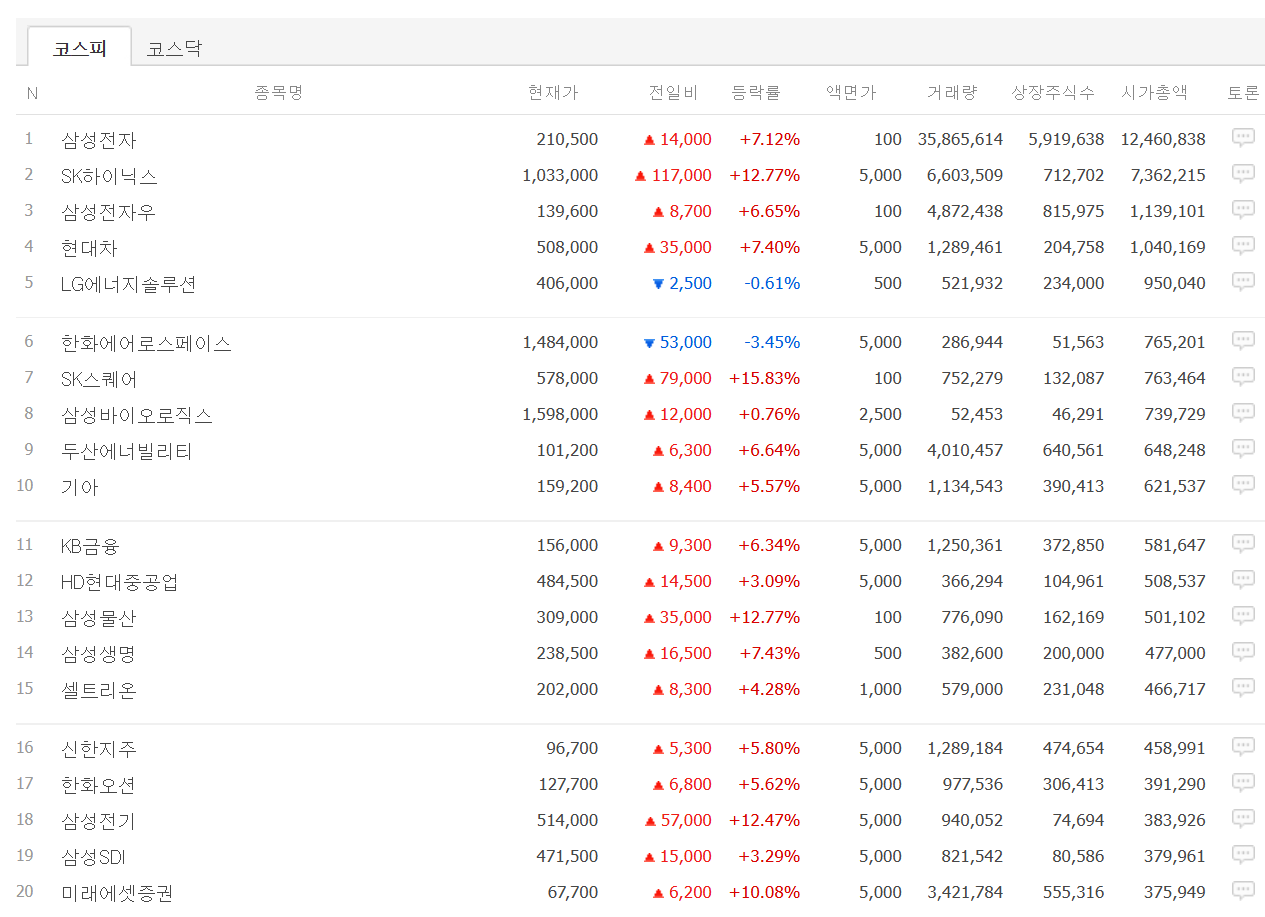Open discussion board icon for 삼성전자우

point(1243,210)
